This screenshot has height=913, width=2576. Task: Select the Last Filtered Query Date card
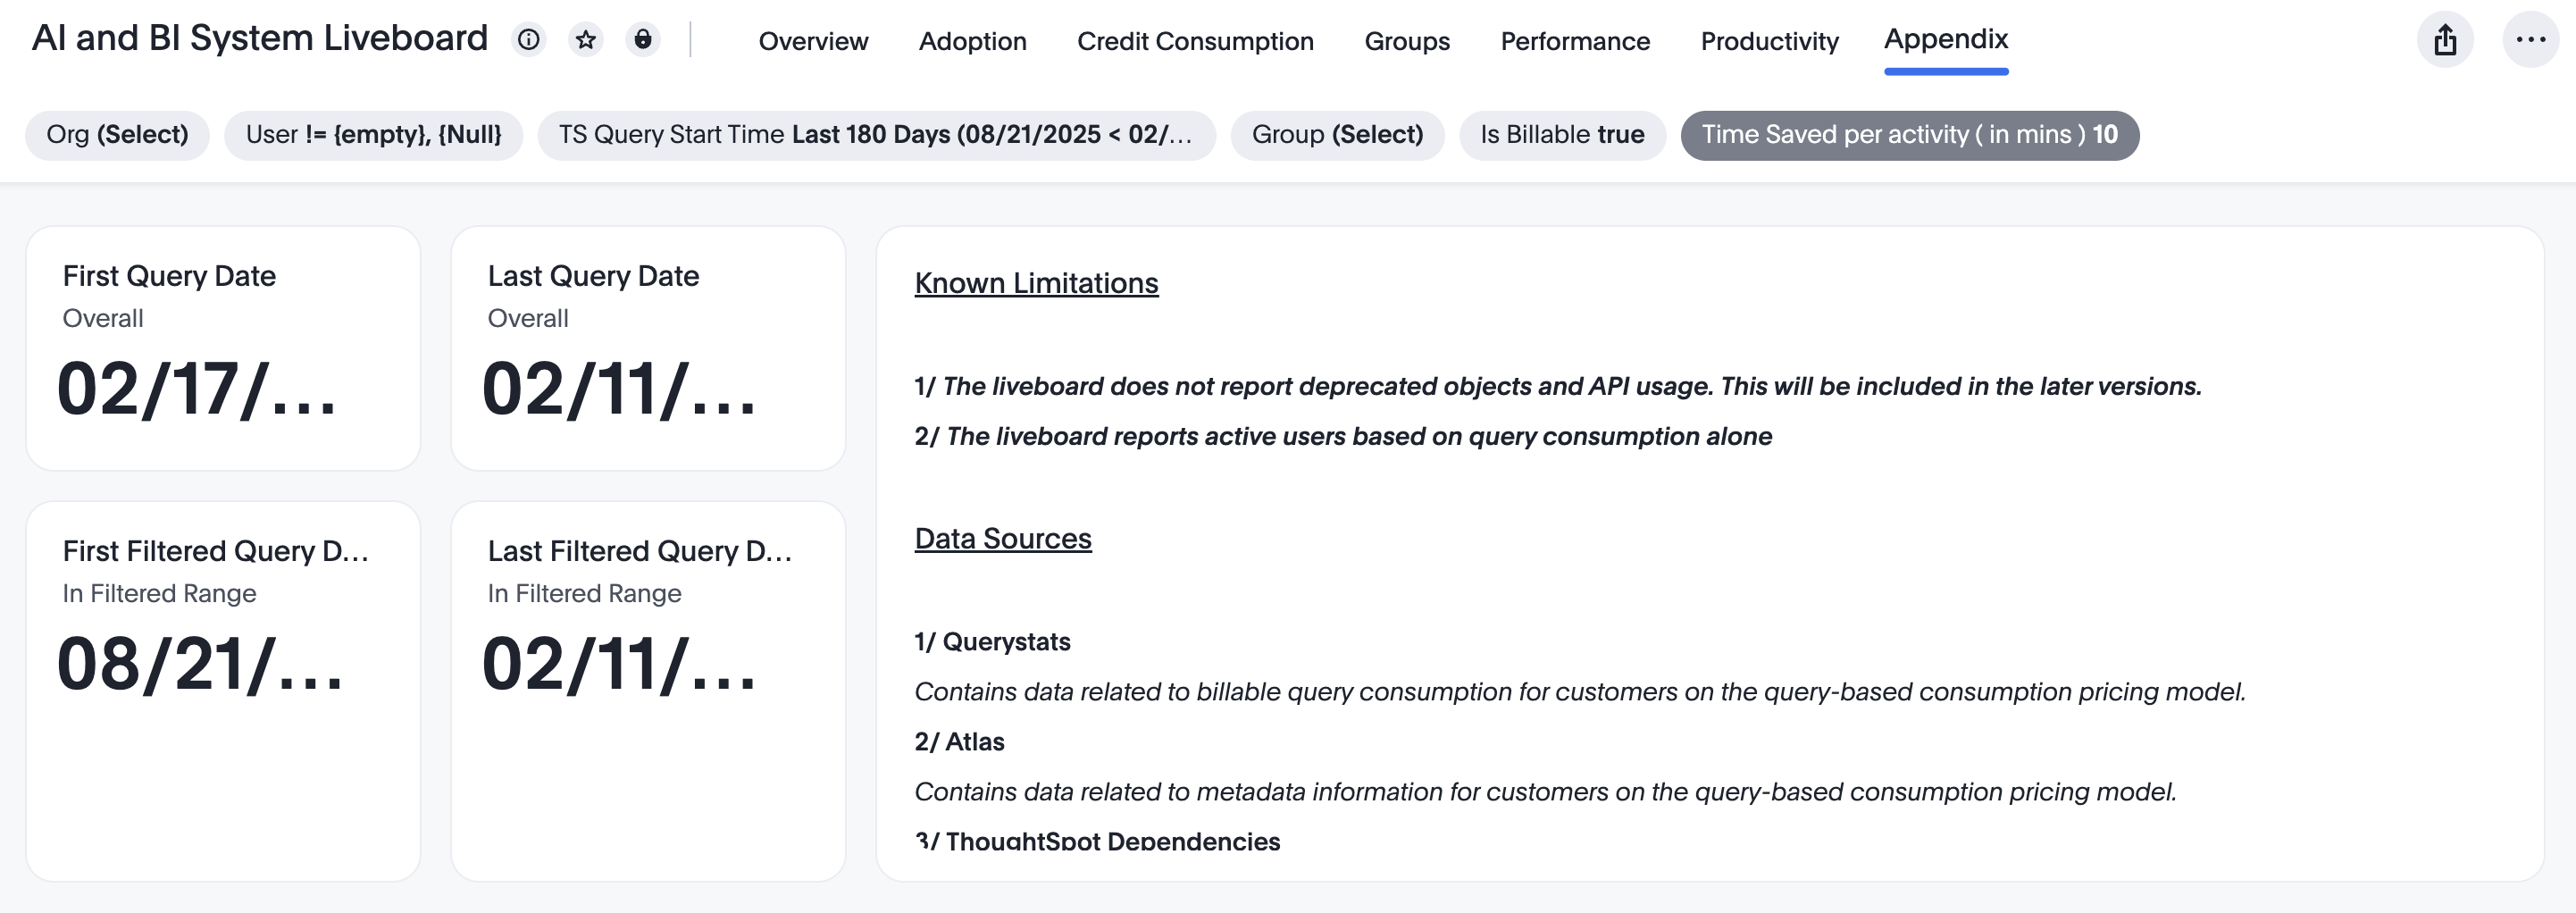[x=648, y=690]
